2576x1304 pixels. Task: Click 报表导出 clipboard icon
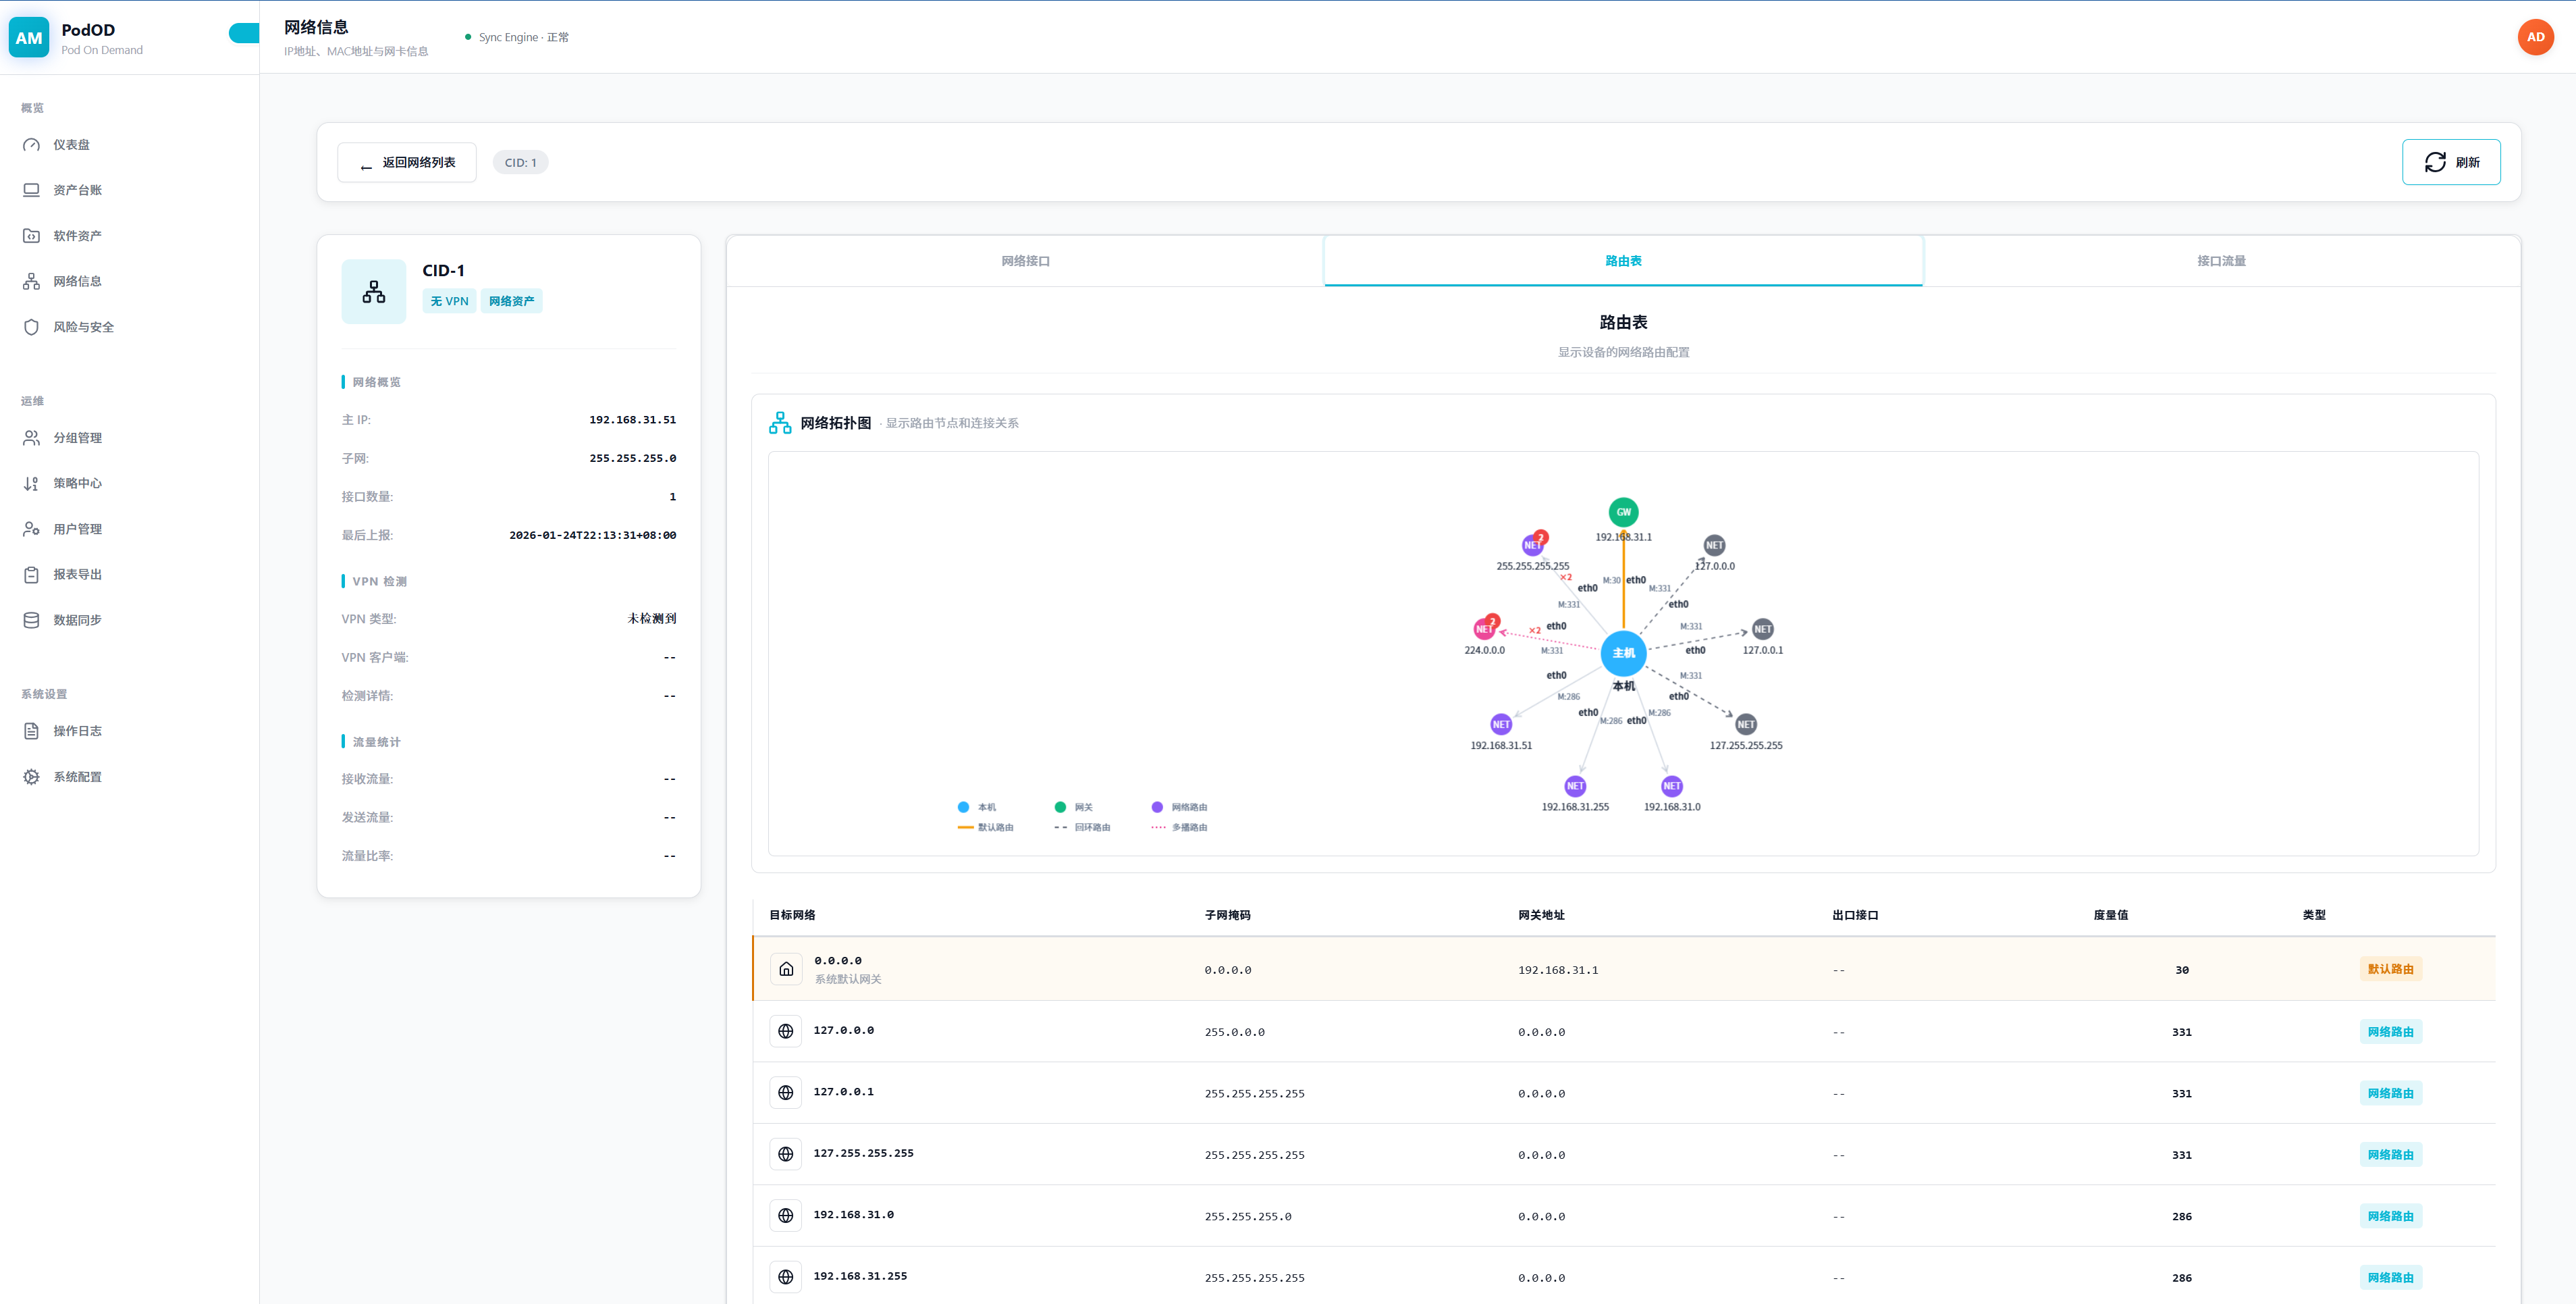point(31,574)
